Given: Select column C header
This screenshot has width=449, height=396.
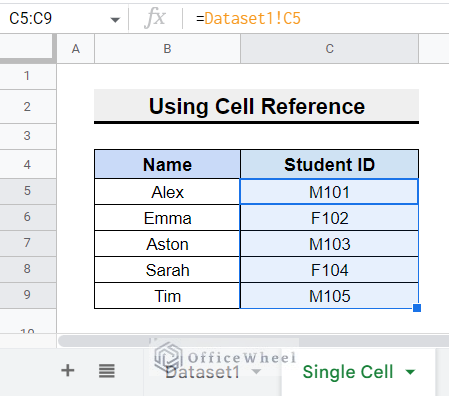Looking at the screenshot, I should click(329, 49).
